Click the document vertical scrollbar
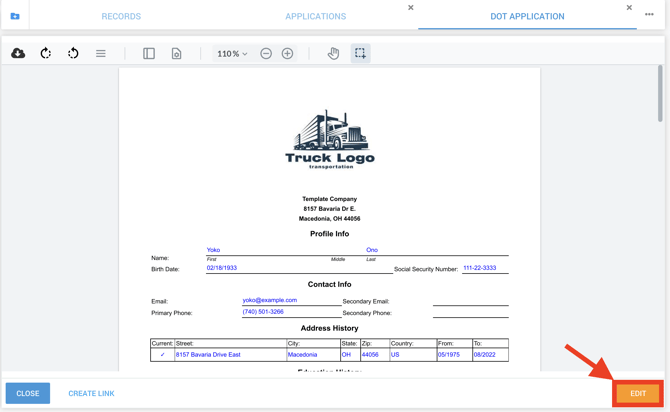670x412 pixels. [x=660, y=95]
